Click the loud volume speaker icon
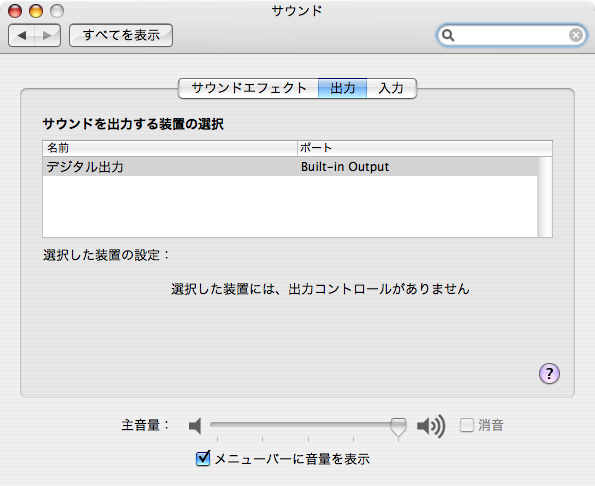Image resolution: width=595 pixels, height=486 pixels. (x=431, y=426)
